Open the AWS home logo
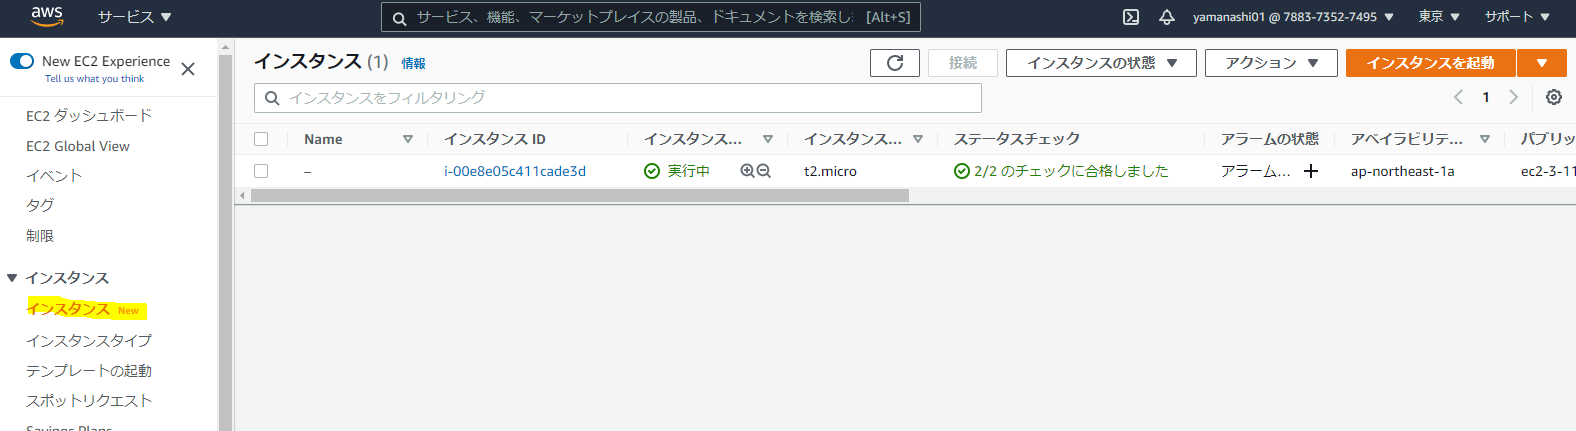Viewport: 1576px width, 431px height. click(x=47, y=16)
